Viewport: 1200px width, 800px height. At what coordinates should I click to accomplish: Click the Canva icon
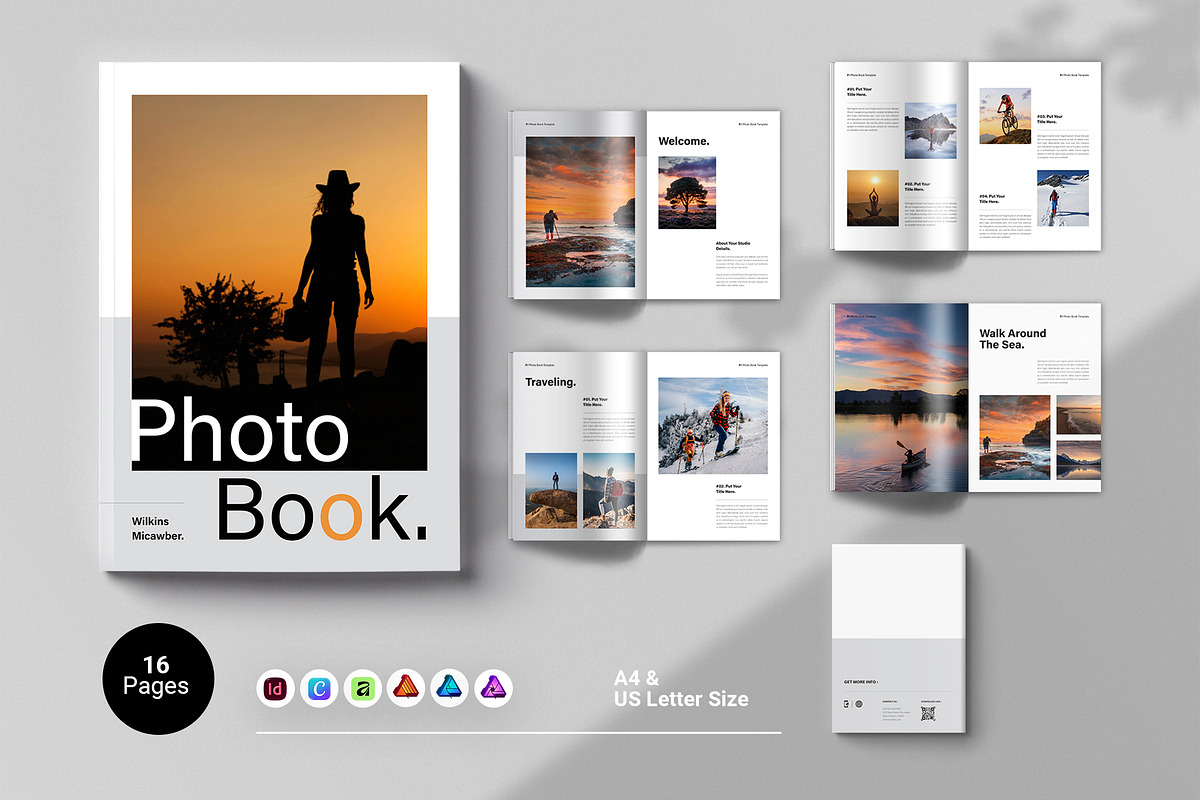[x=319, y=688]
